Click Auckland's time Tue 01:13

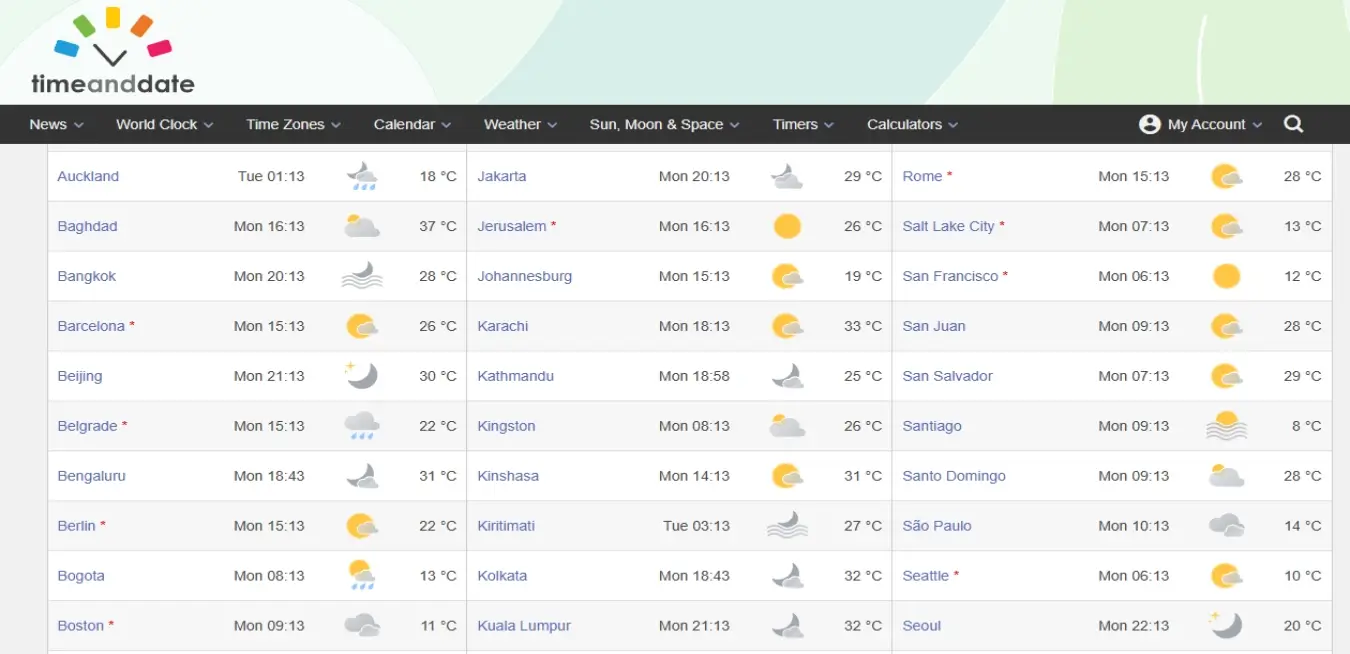pyautogui.click(x=271, y=176)
